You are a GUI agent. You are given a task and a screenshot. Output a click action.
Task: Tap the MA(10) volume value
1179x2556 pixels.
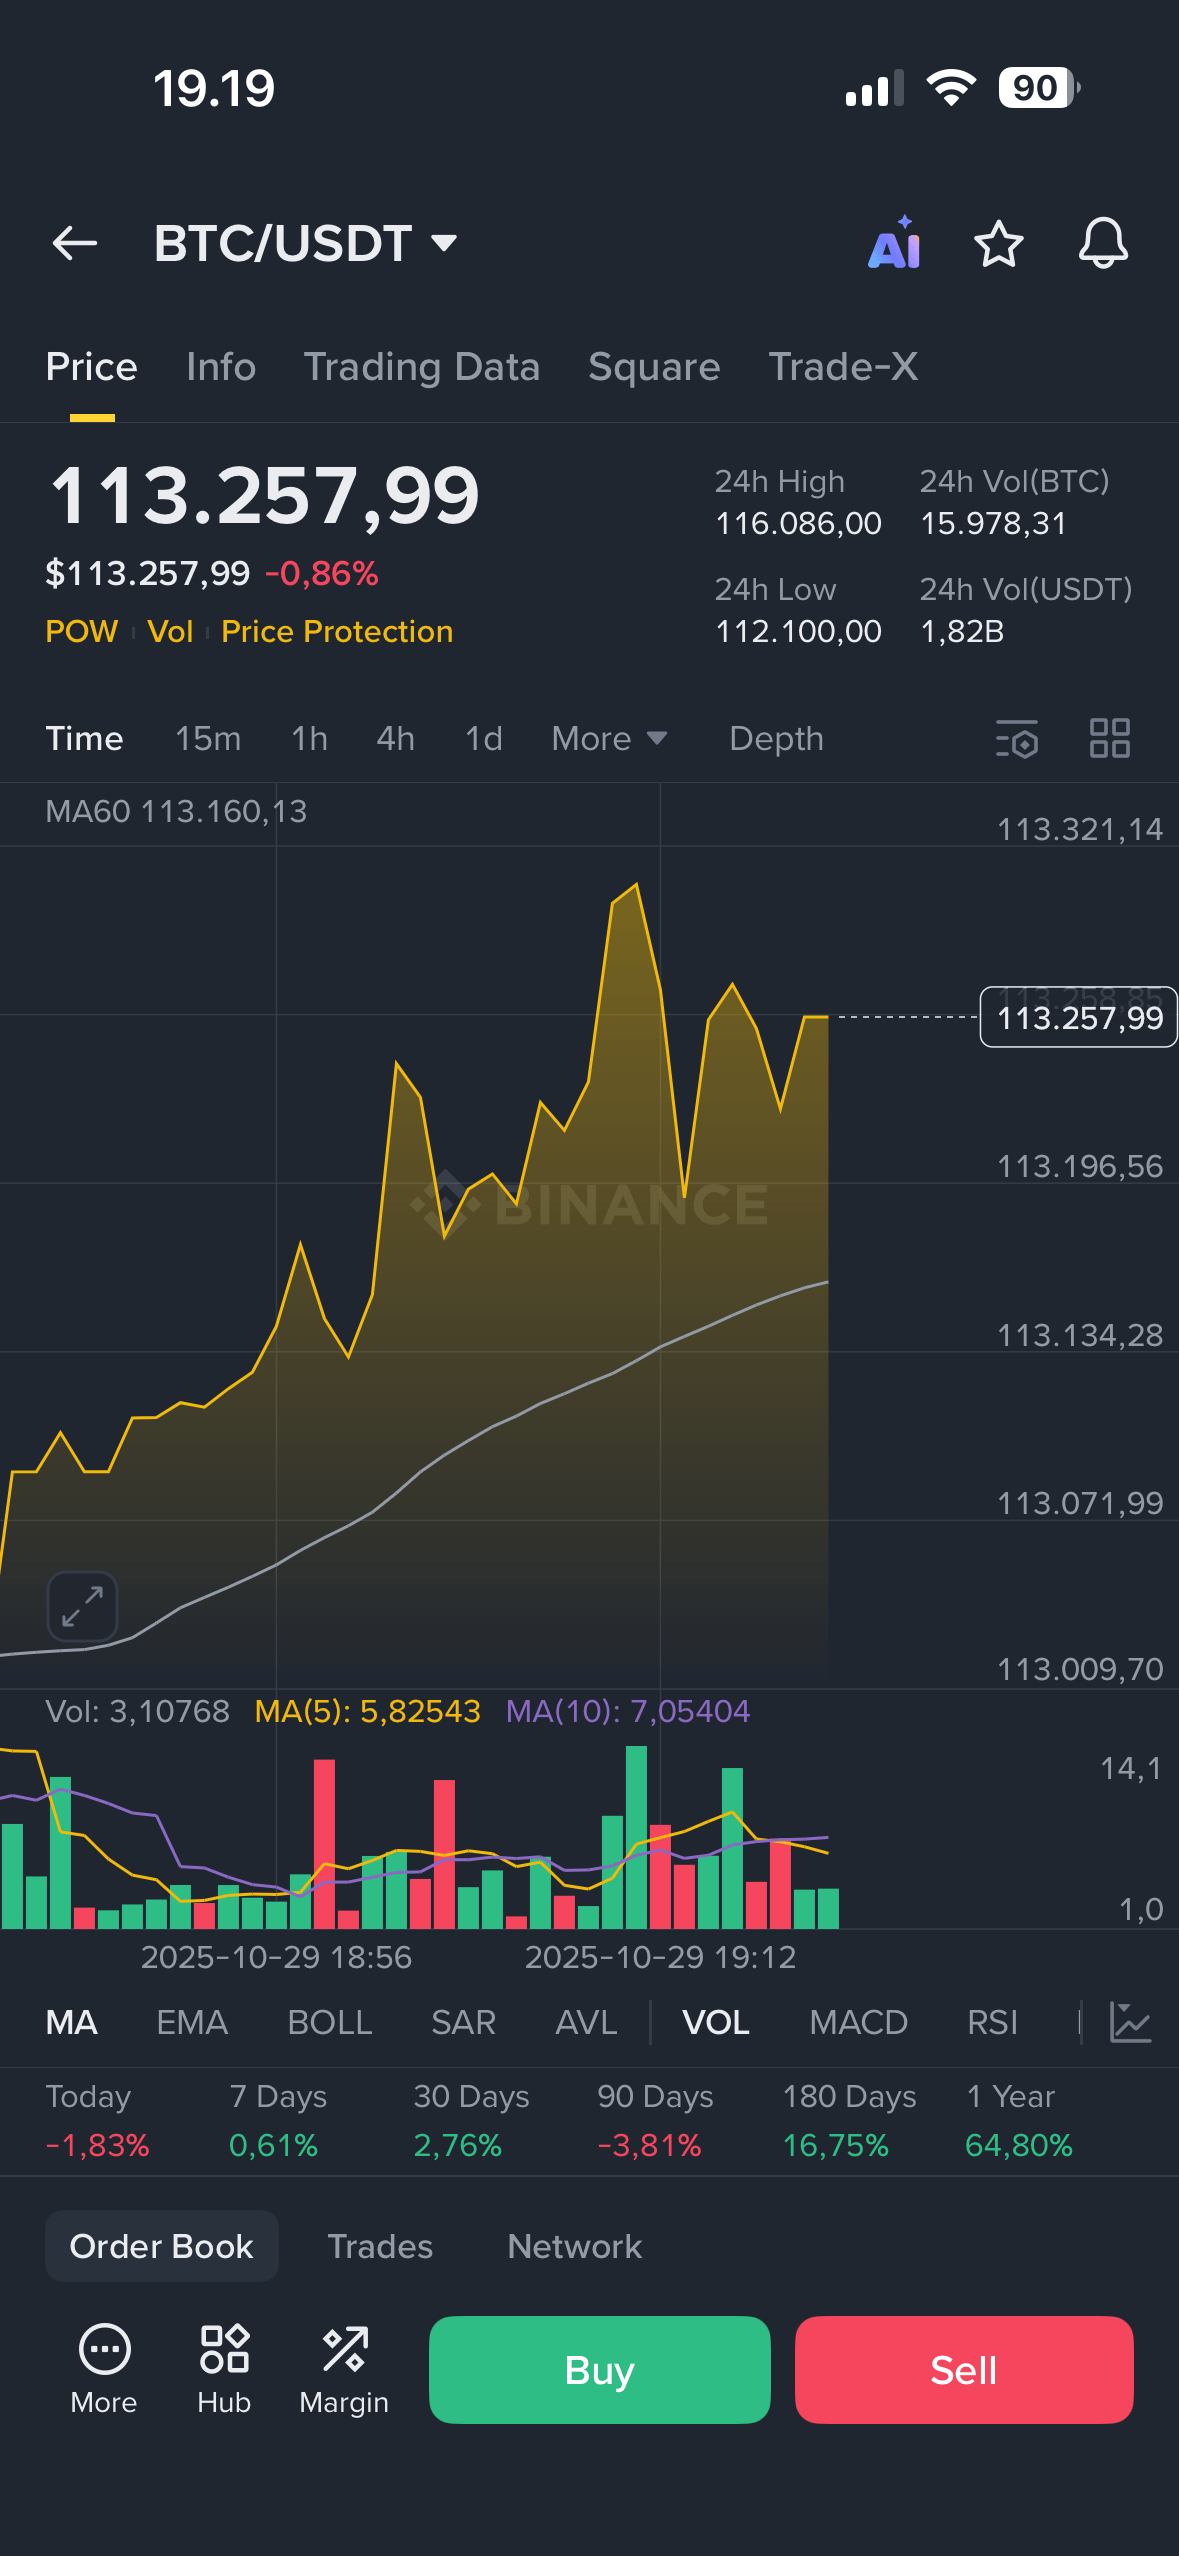628,1711
